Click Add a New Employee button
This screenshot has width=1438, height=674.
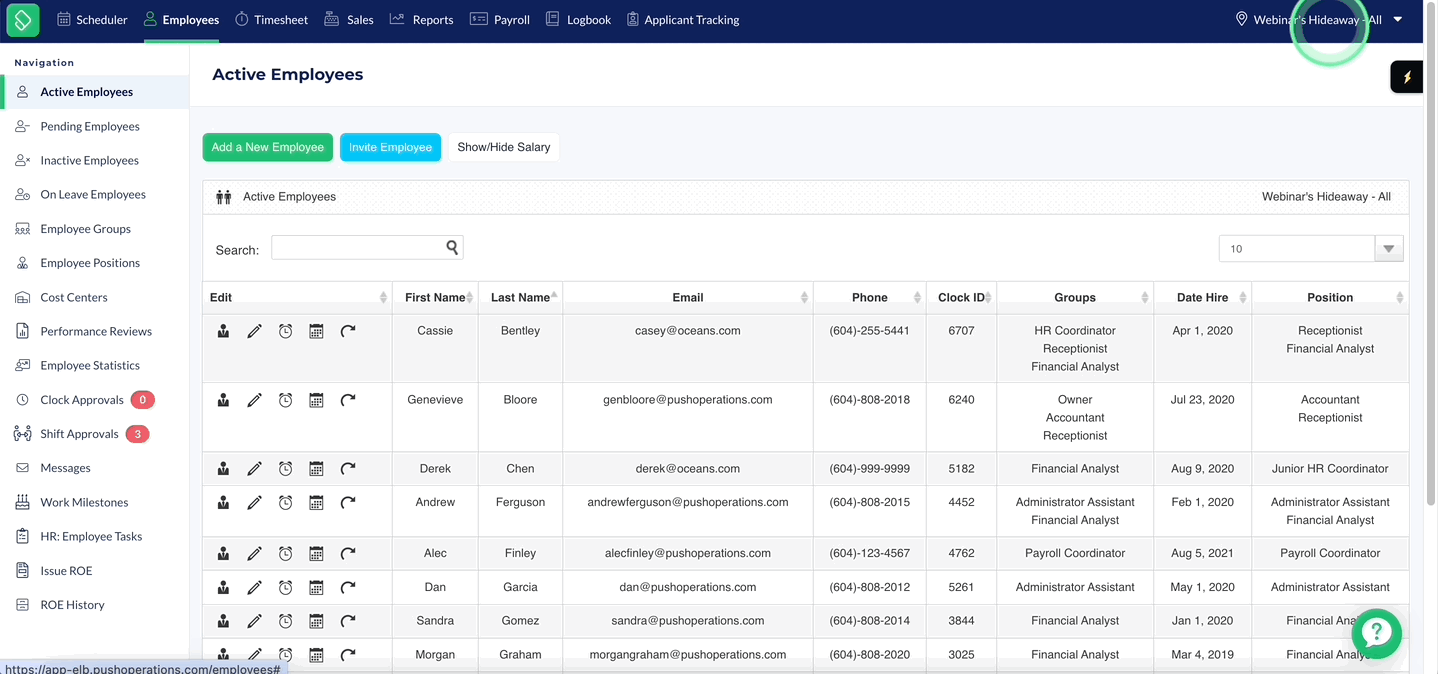(x=268, y=147)
